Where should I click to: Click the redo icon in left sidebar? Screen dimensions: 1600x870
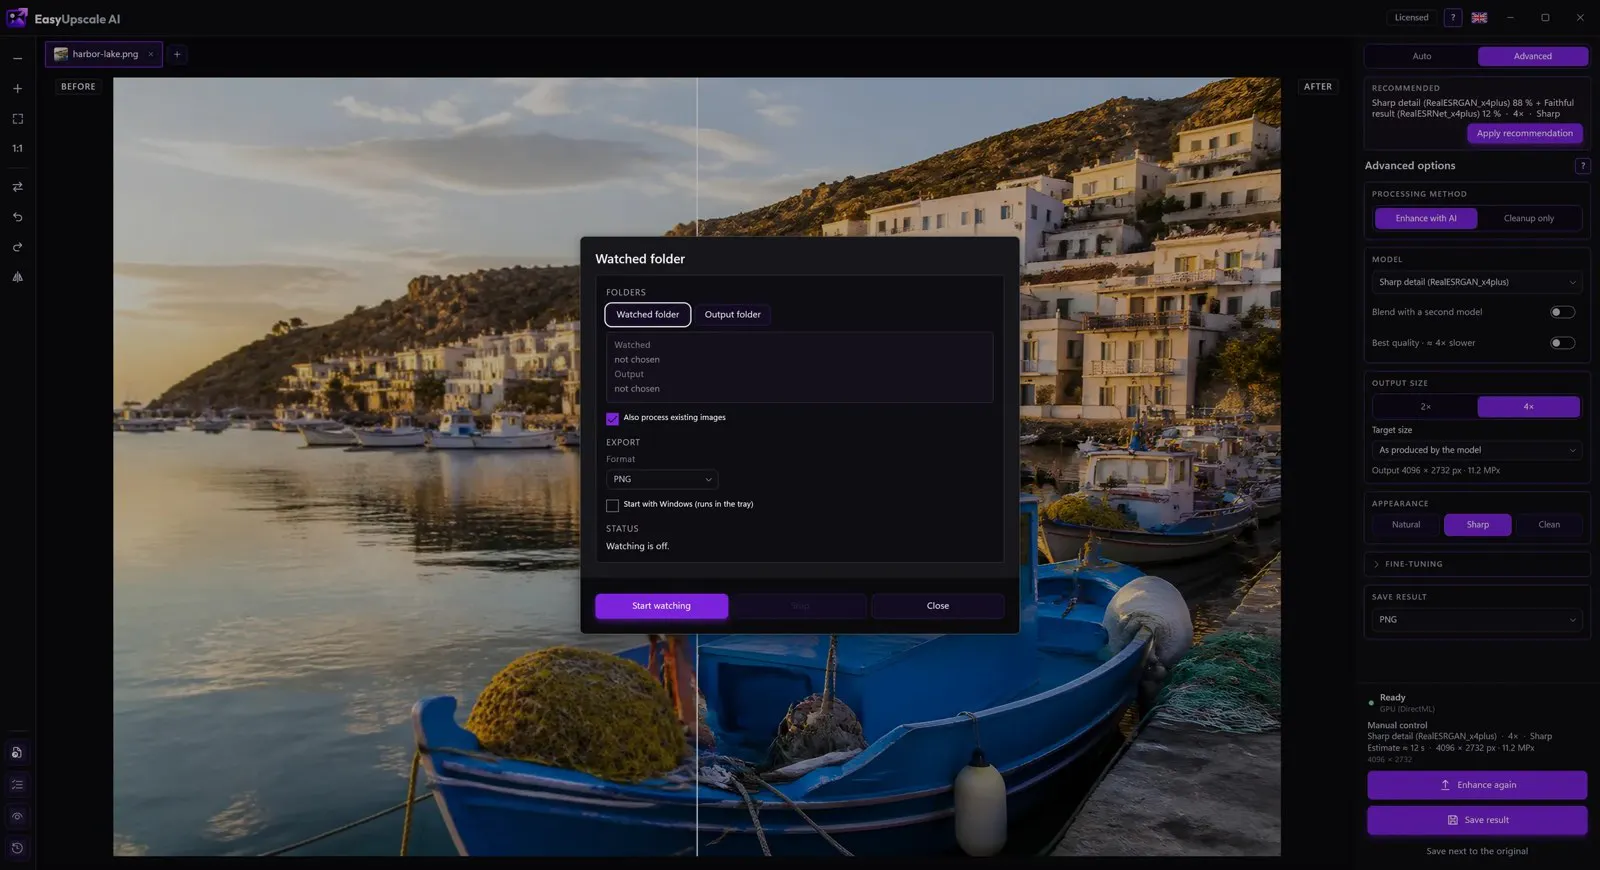(17, 247)
